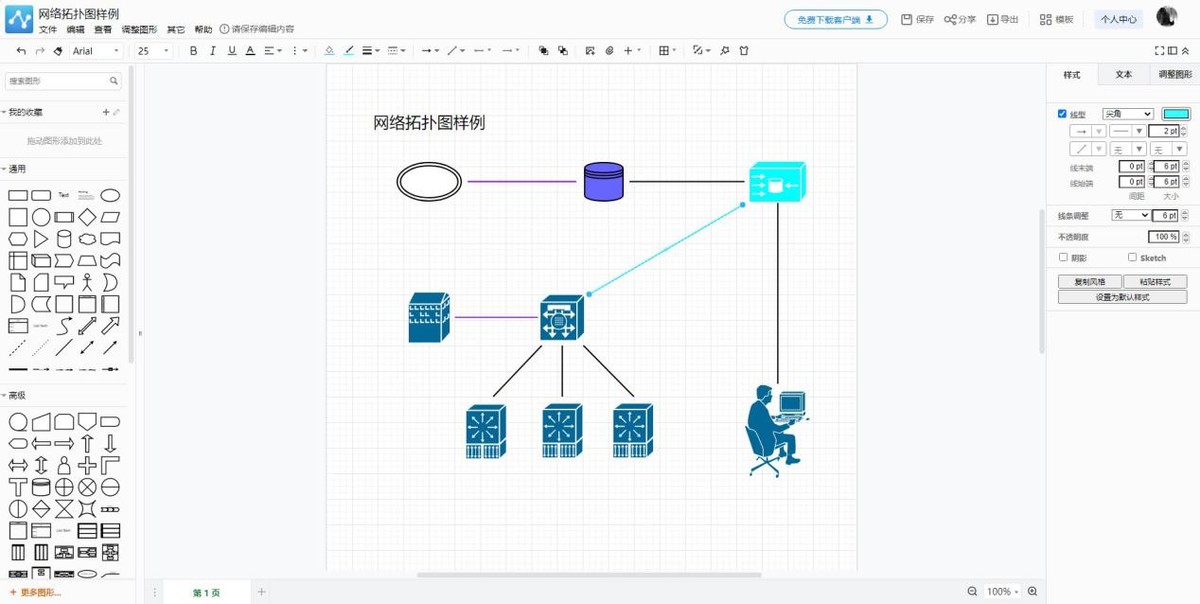Uncheck the 线型 line style checkbox
This screenshot has width=1200, height=604.
click(1063, 114)
